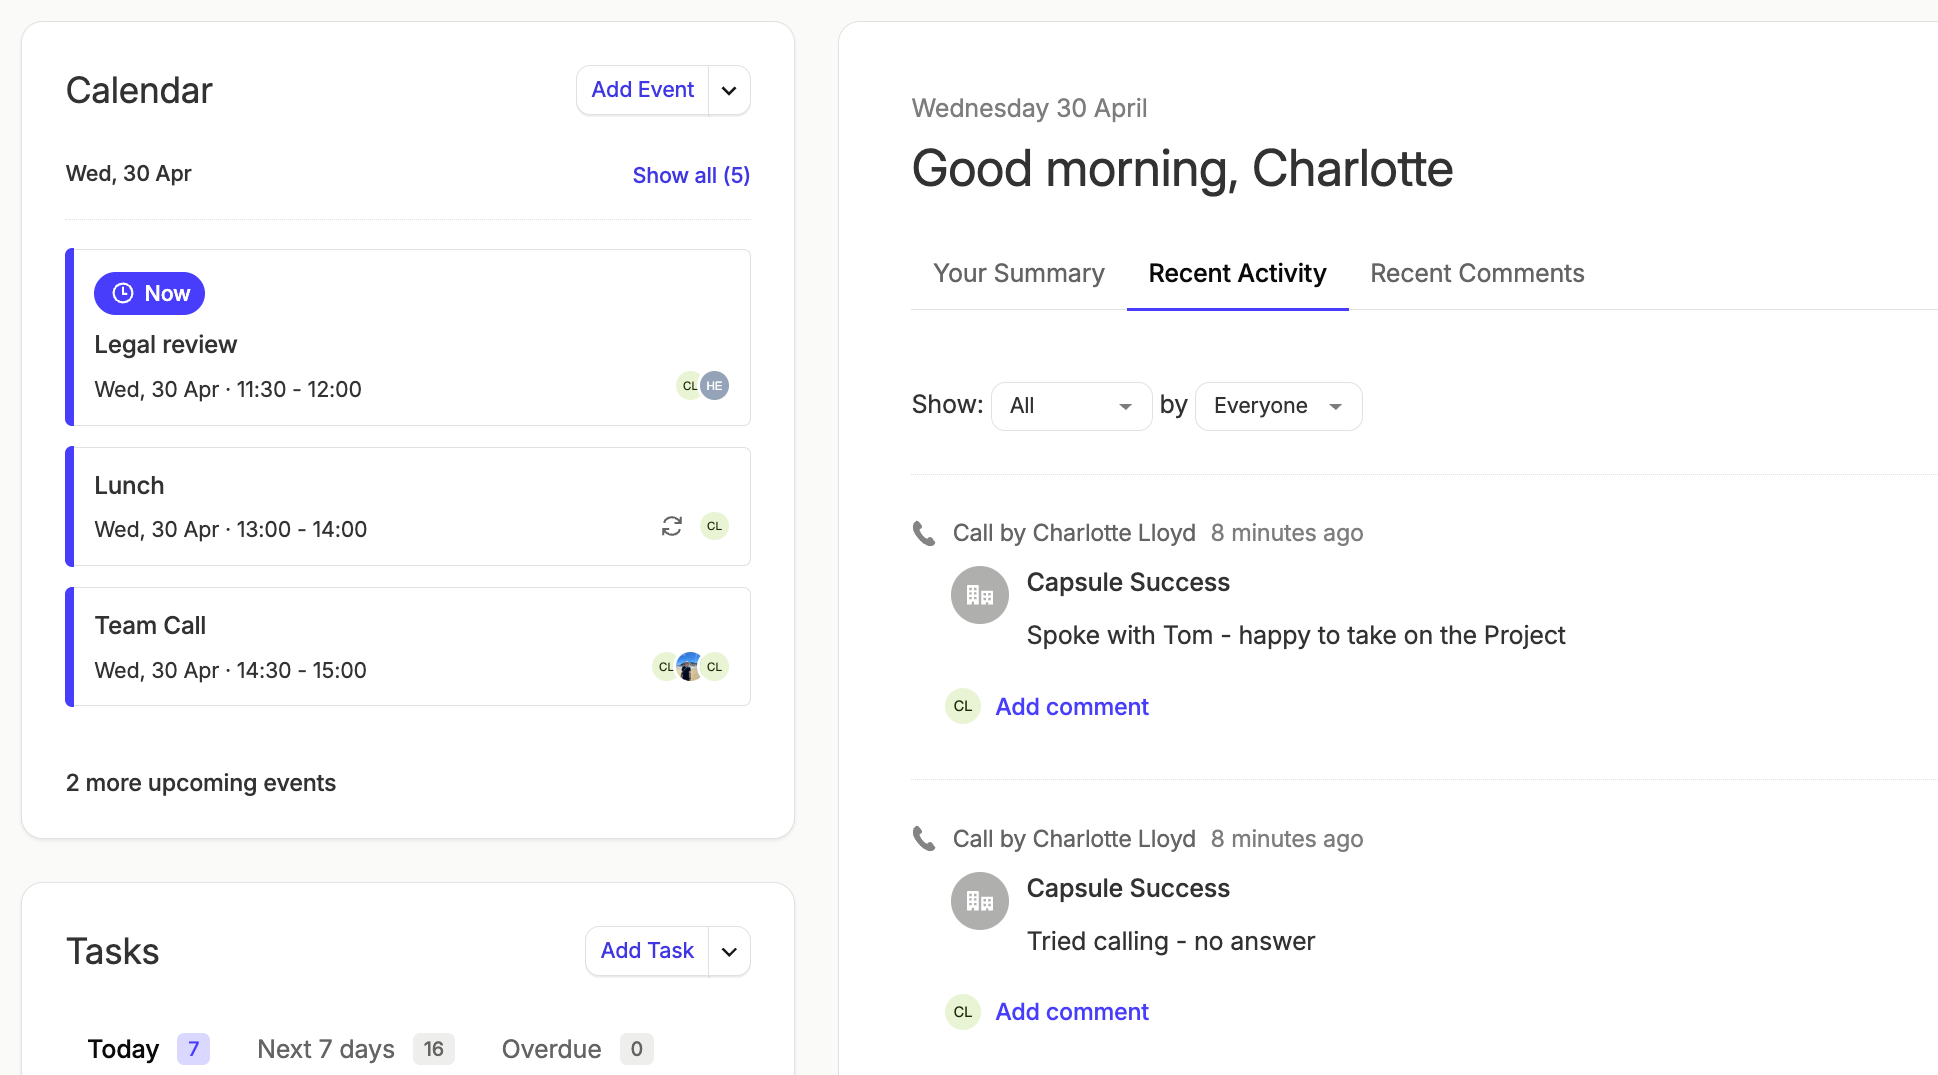The image size is (1938, 1075).
Task: Click phone icon of 'Spoke with Tom' call
Action: click(924, 533)
